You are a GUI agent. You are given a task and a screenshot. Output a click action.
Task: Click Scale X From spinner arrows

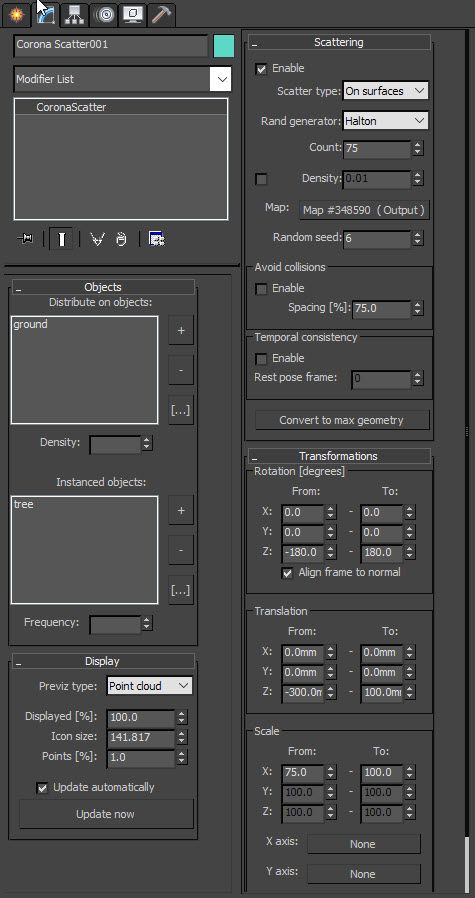pos(331,772)
